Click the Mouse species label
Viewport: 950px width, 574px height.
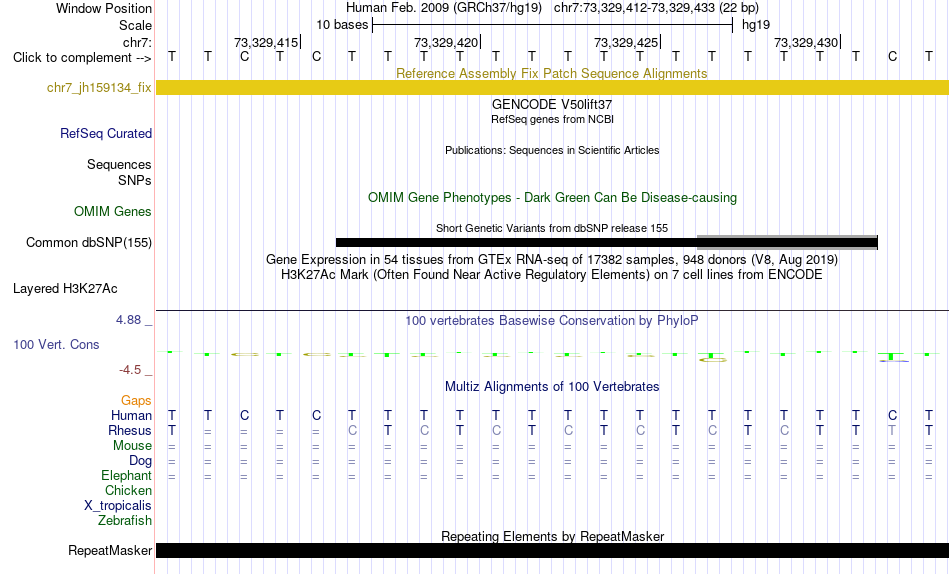[132, 446]
